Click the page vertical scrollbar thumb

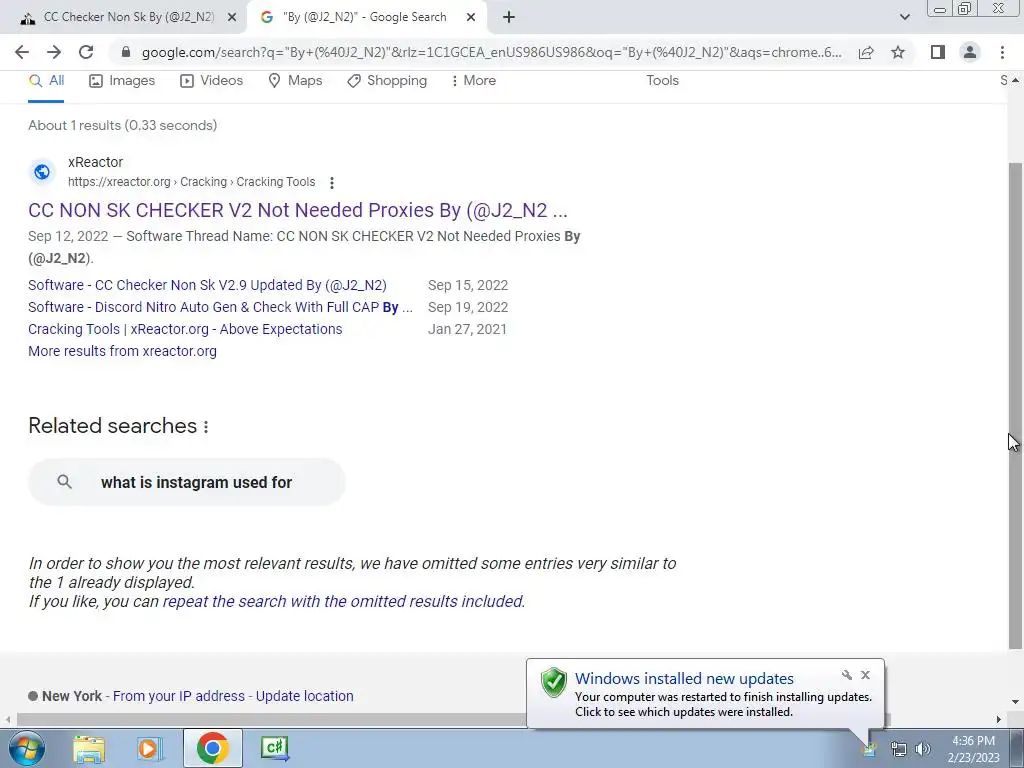[x=1015, y=405]
